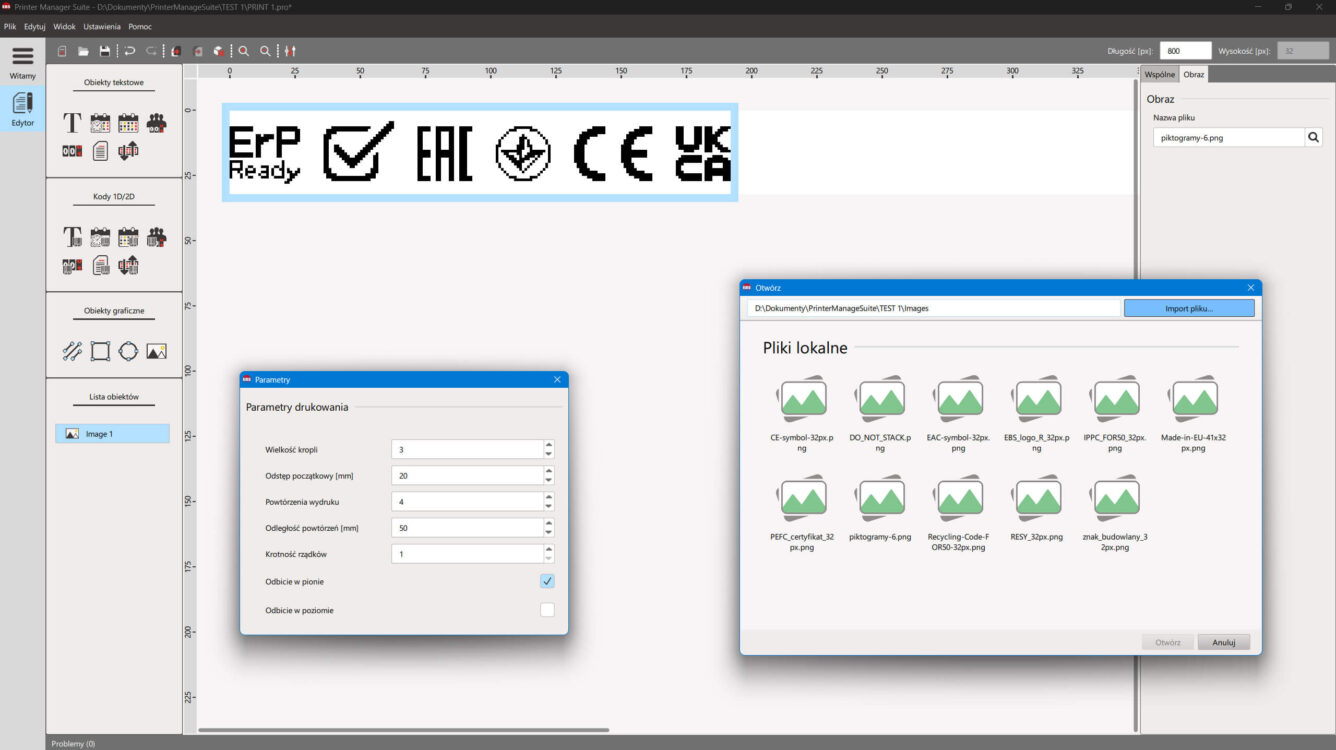Undo the last action in toolbar
The height and width of the screenshot is (750, 1336).
click(x=130, y=51)
